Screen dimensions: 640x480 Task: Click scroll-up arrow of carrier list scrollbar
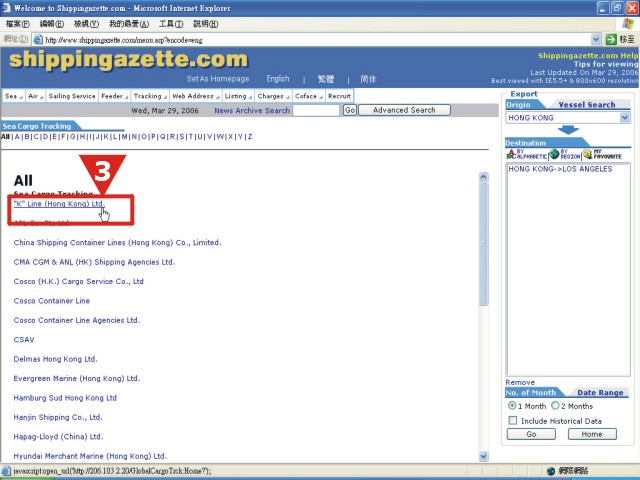[484, 177]
